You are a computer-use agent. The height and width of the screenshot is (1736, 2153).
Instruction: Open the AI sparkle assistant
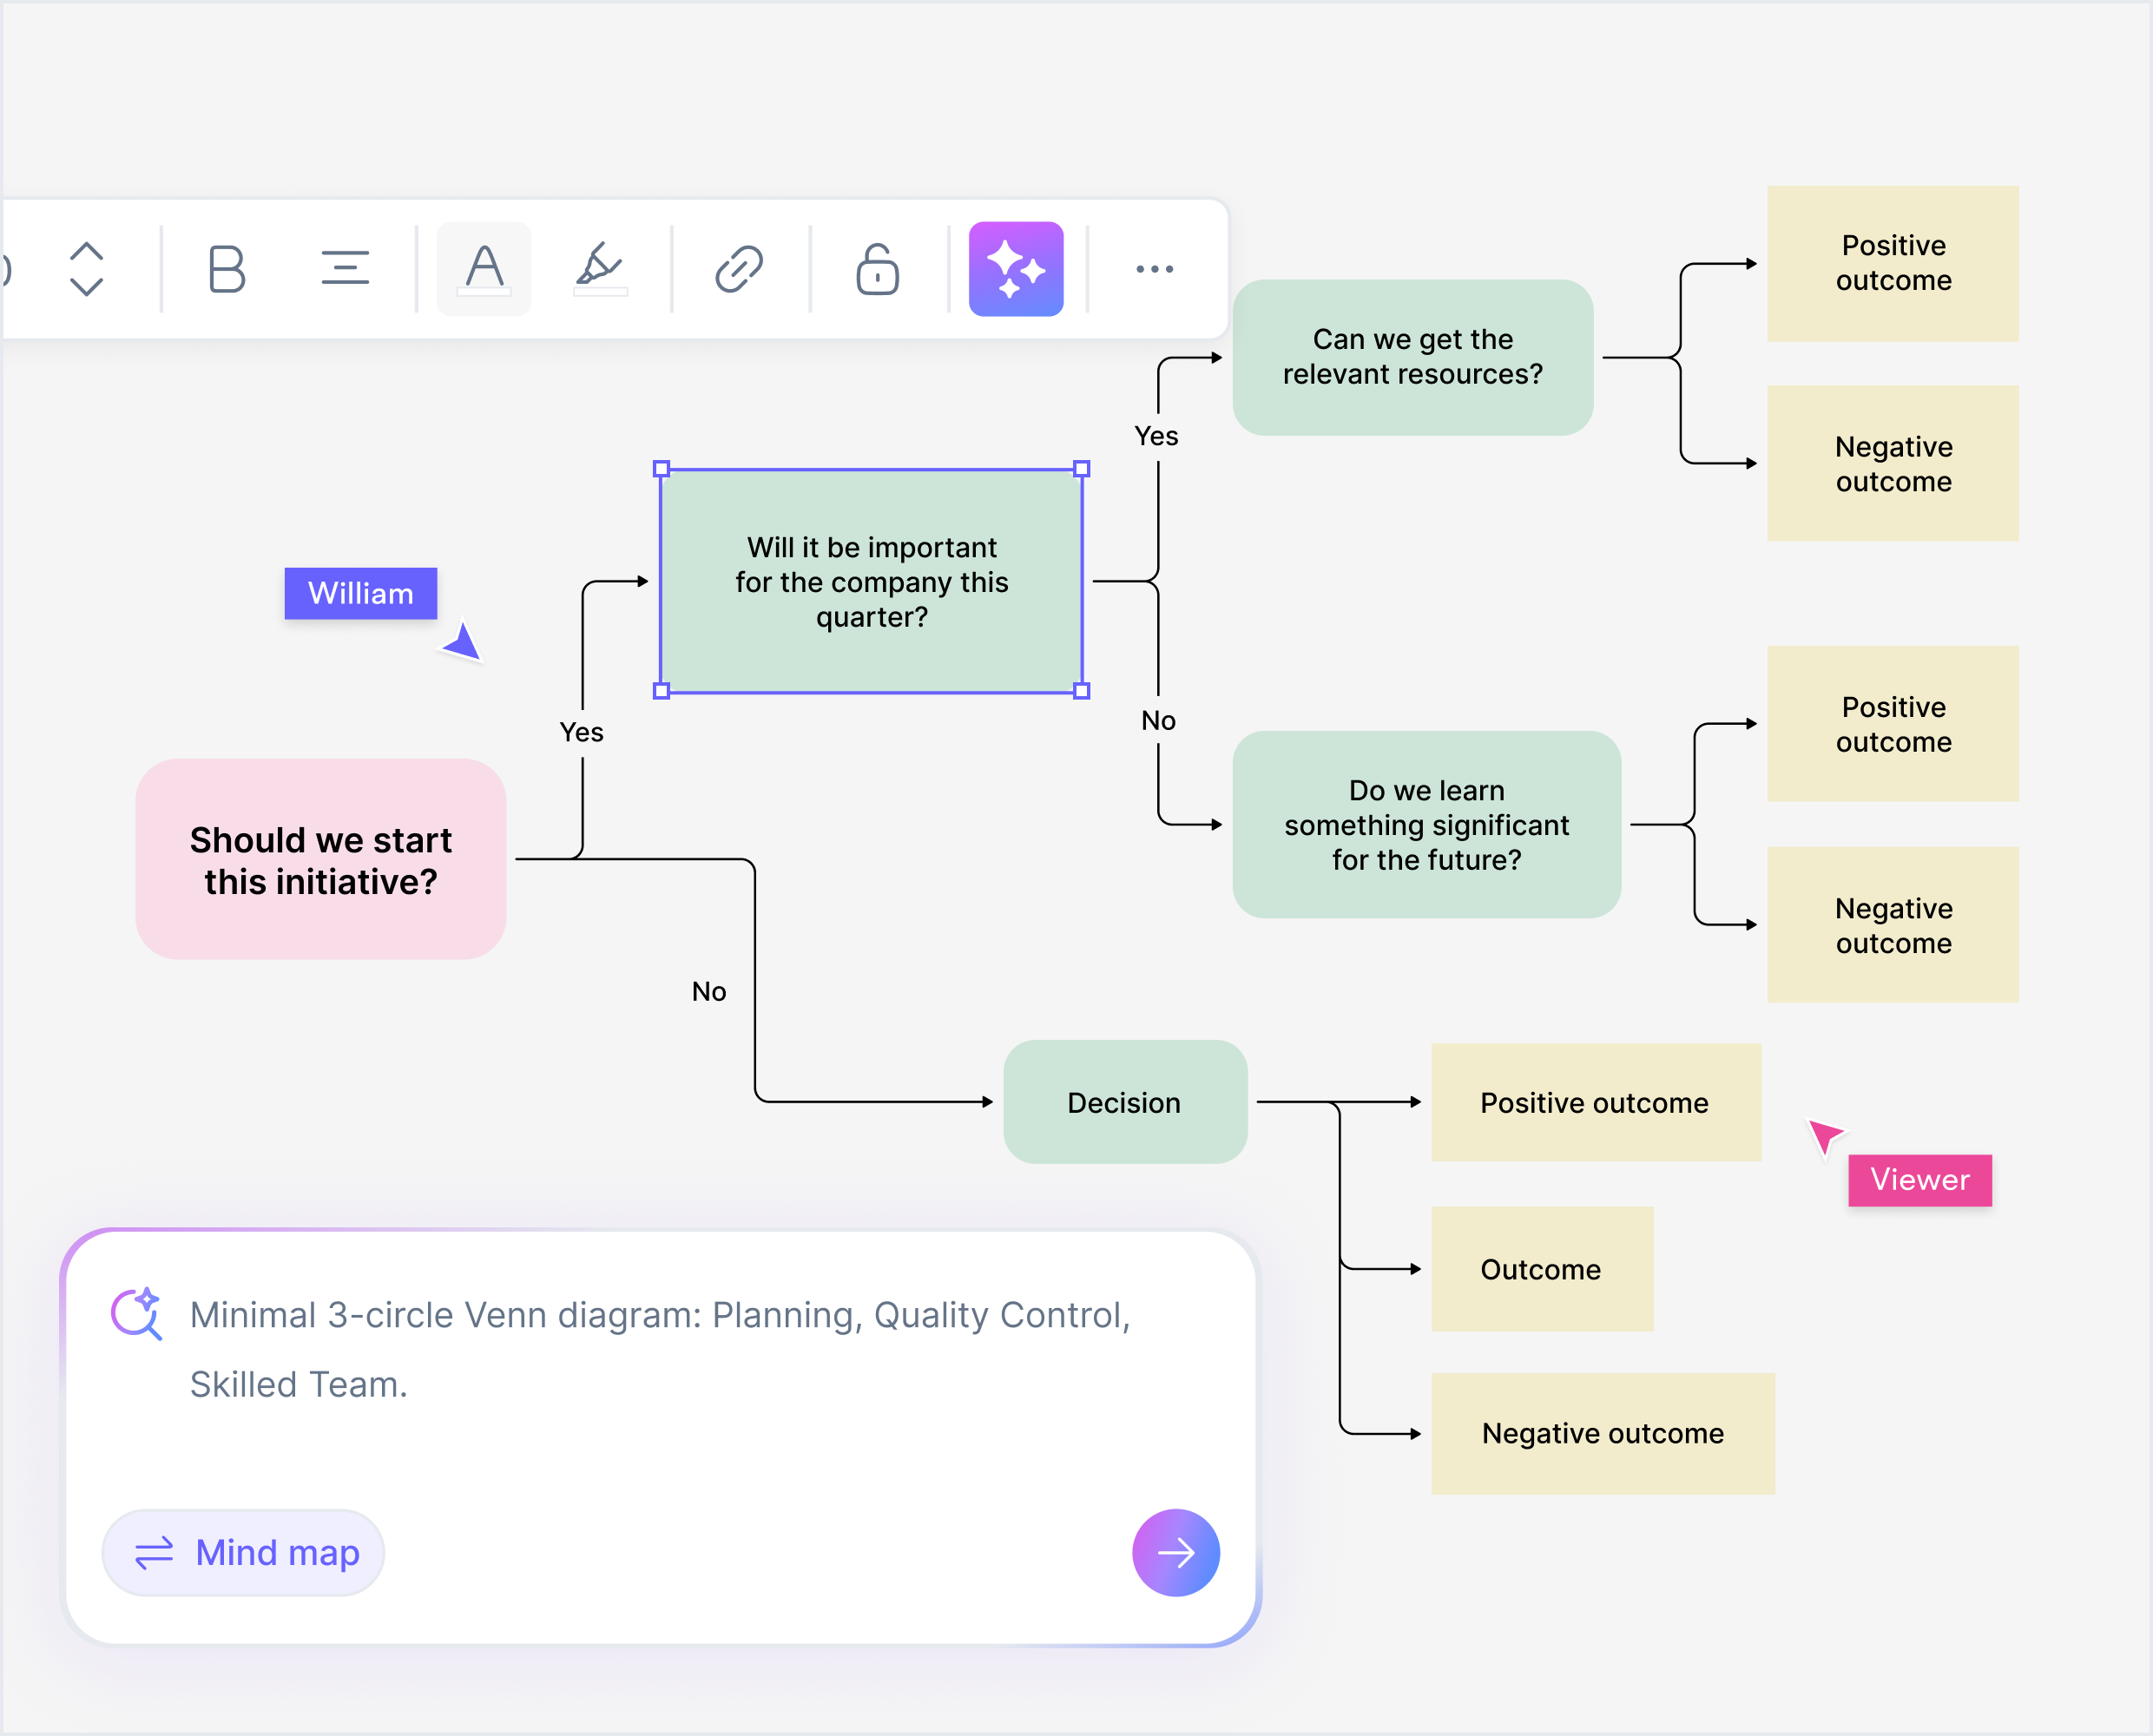coord(1016,269)
